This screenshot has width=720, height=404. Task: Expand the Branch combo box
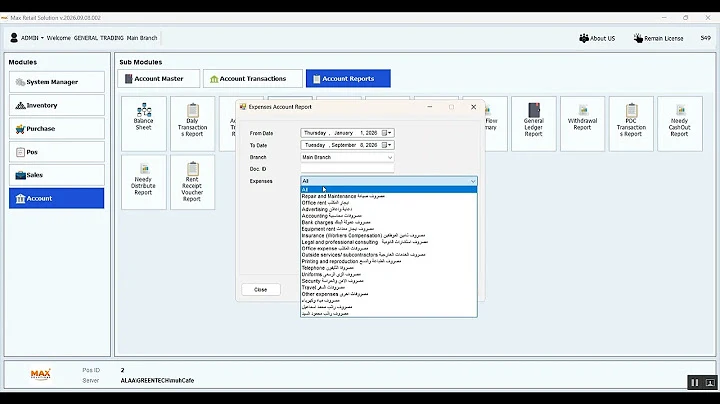348,157
